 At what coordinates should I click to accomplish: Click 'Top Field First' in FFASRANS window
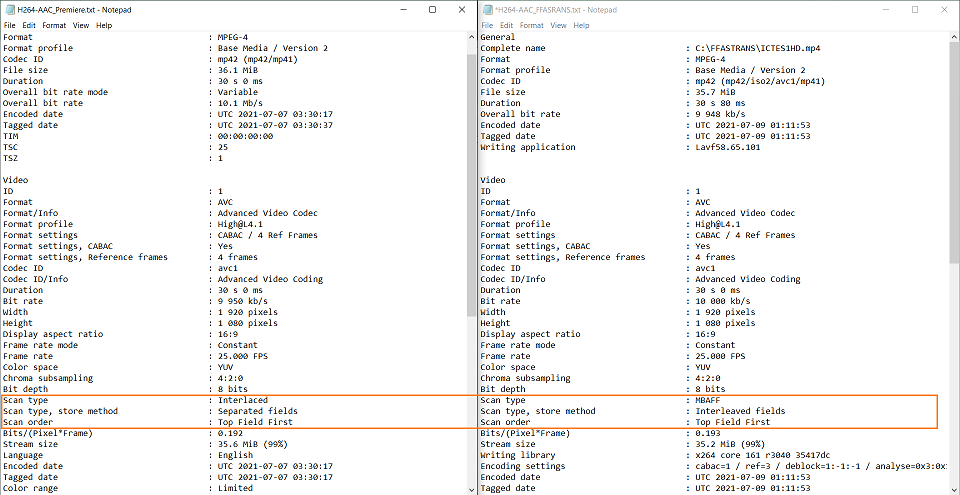point(733,422)
